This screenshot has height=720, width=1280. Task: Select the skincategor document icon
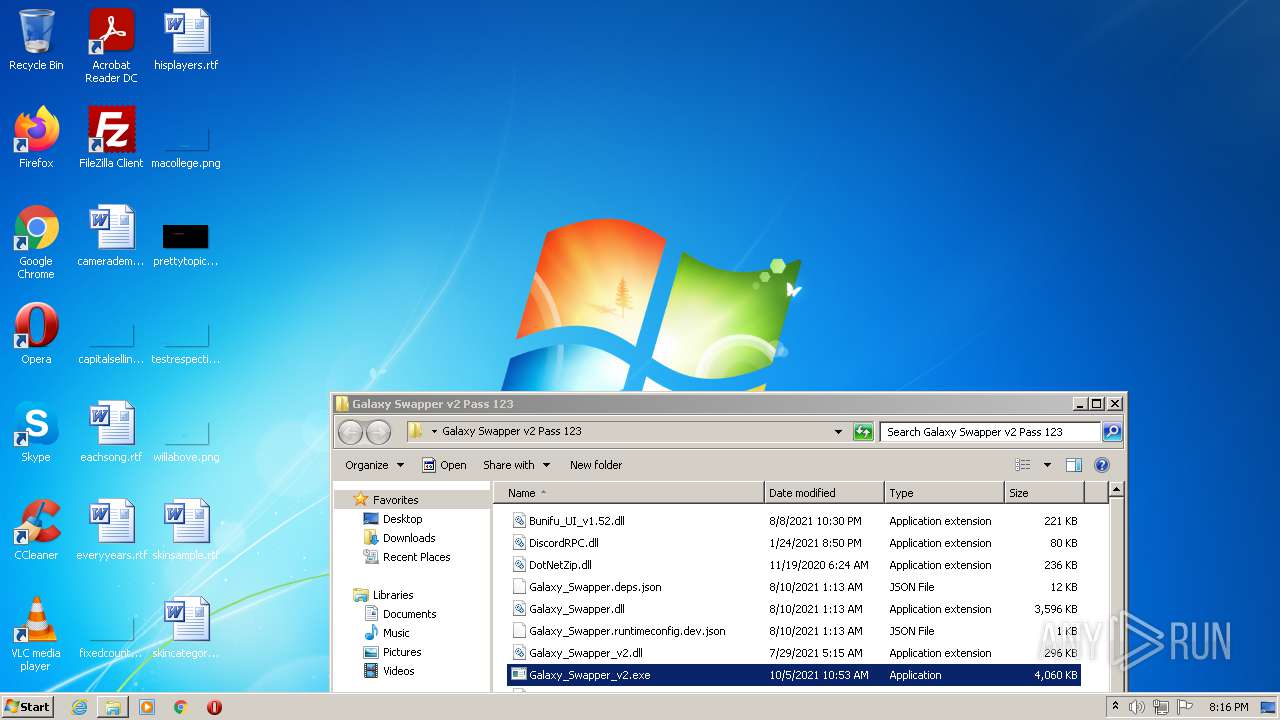tap(186, 628)
